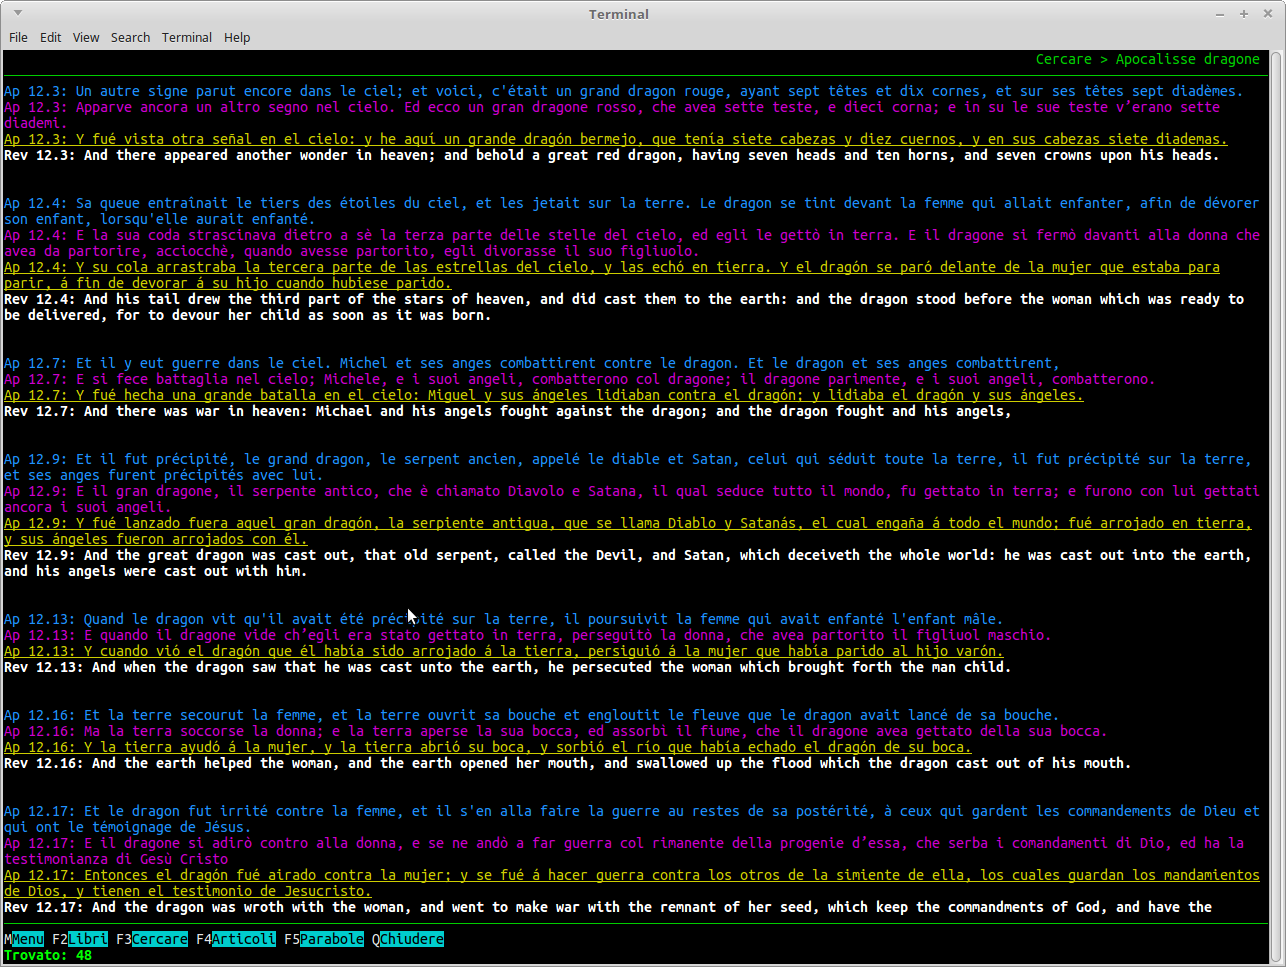Click Italian verse Ap 12.9 E il gran dragone
1286x967 pixels.
tap(632, 499)
